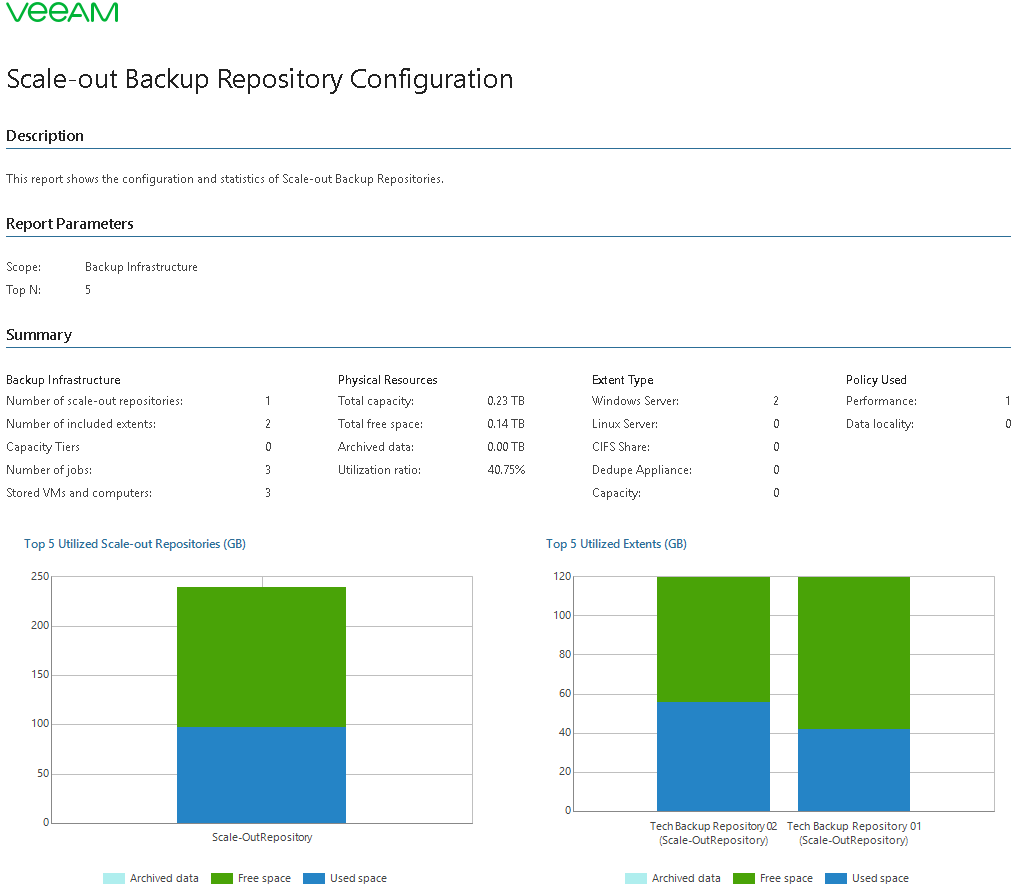Image resolution: width=1016 pixels, height=888 pixels.
Task: Click the '250' y-axis label on the Repositories chart
Action: tap(40, 576)
